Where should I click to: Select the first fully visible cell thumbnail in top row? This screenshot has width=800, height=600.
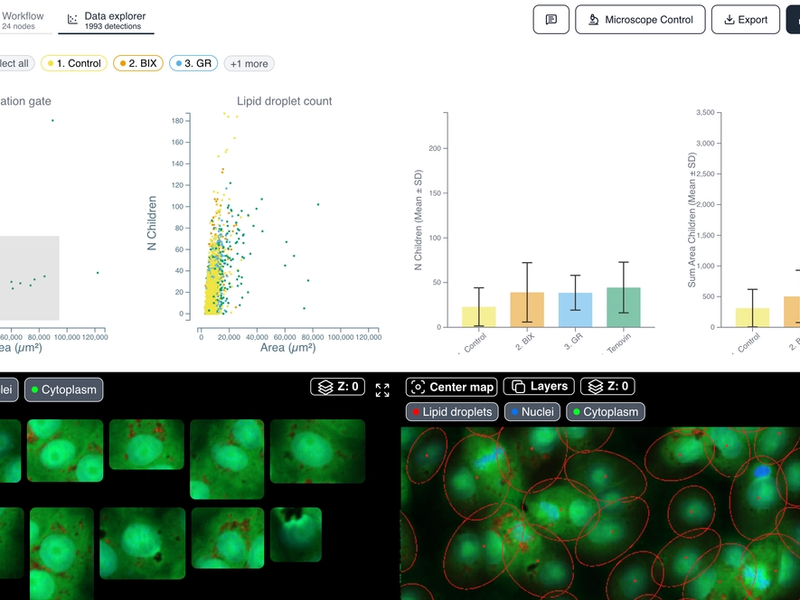65,451
